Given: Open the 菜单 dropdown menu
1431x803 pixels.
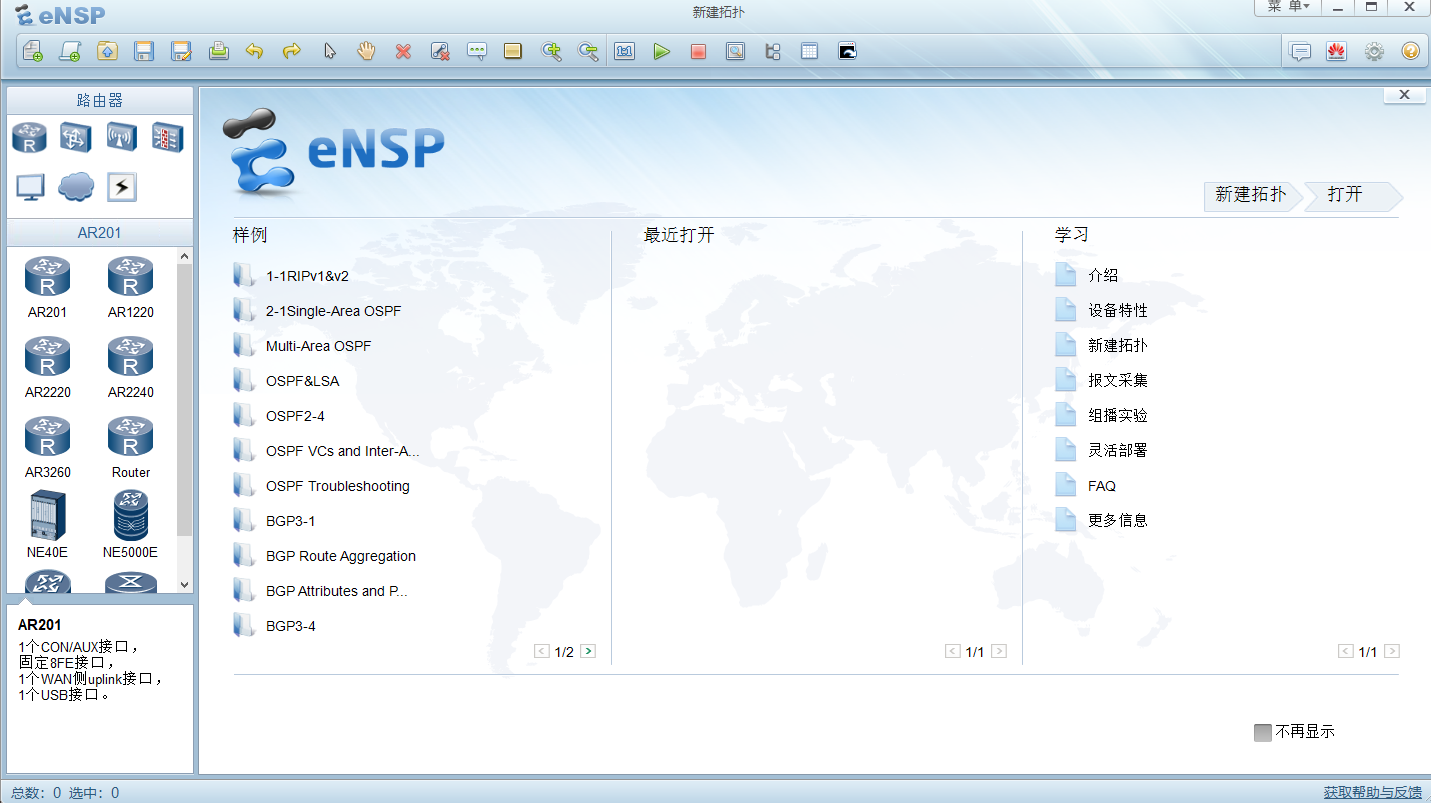Looking at the screenshot, I should point(1288,8).
